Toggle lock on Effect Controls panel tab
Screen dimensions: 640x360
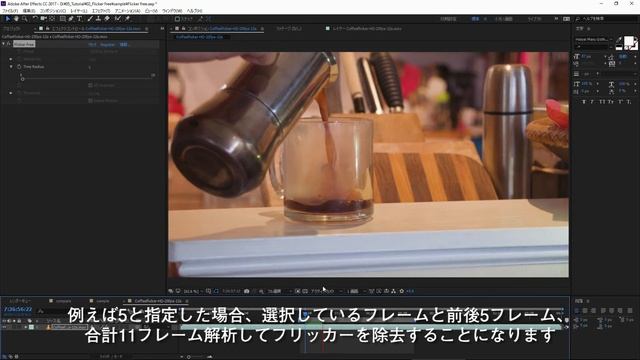pos(47,29)
